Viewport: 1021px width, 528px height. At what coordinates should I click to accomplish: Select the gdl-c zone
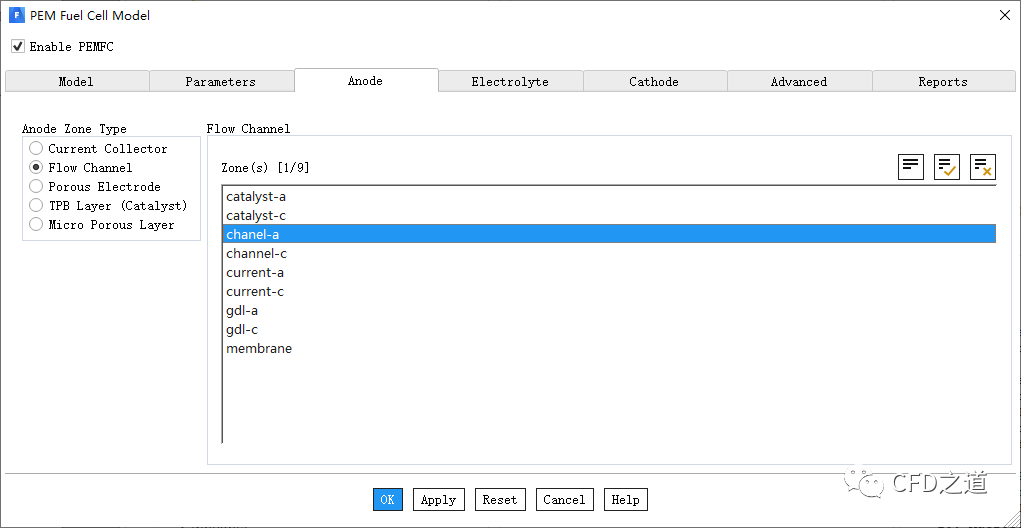609,329
